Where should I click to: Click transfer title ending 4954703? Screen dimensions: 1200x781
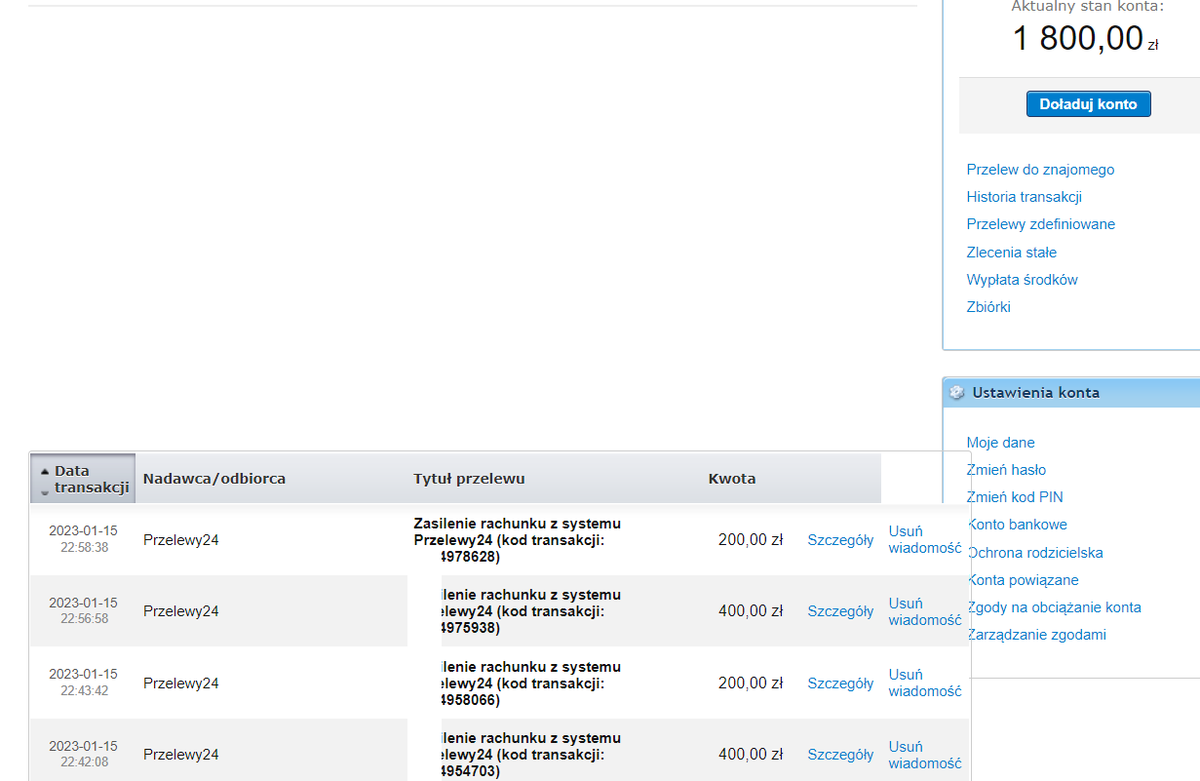[530, 755]
